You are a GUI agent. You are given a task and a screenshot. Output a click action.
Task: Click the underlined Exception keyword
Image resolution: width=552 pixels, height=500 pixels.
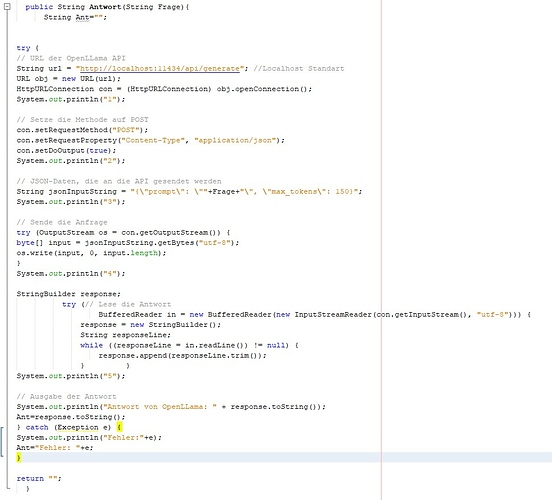click(x=78, y=427)
